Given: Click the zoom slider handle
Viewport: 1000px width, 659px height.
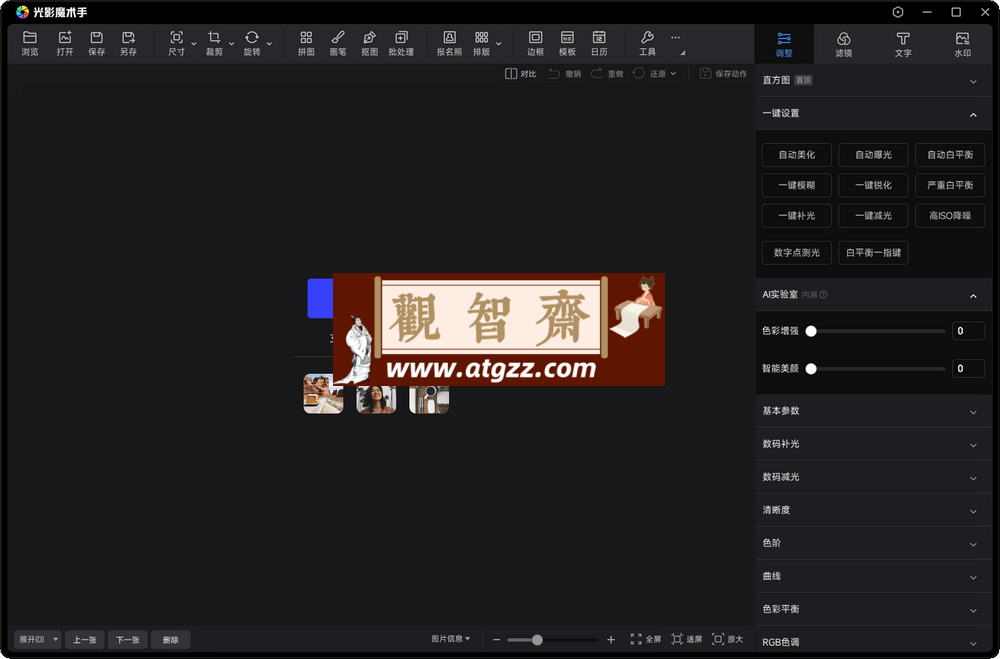Looking at the screenshot, I should (x=537, y=639).
